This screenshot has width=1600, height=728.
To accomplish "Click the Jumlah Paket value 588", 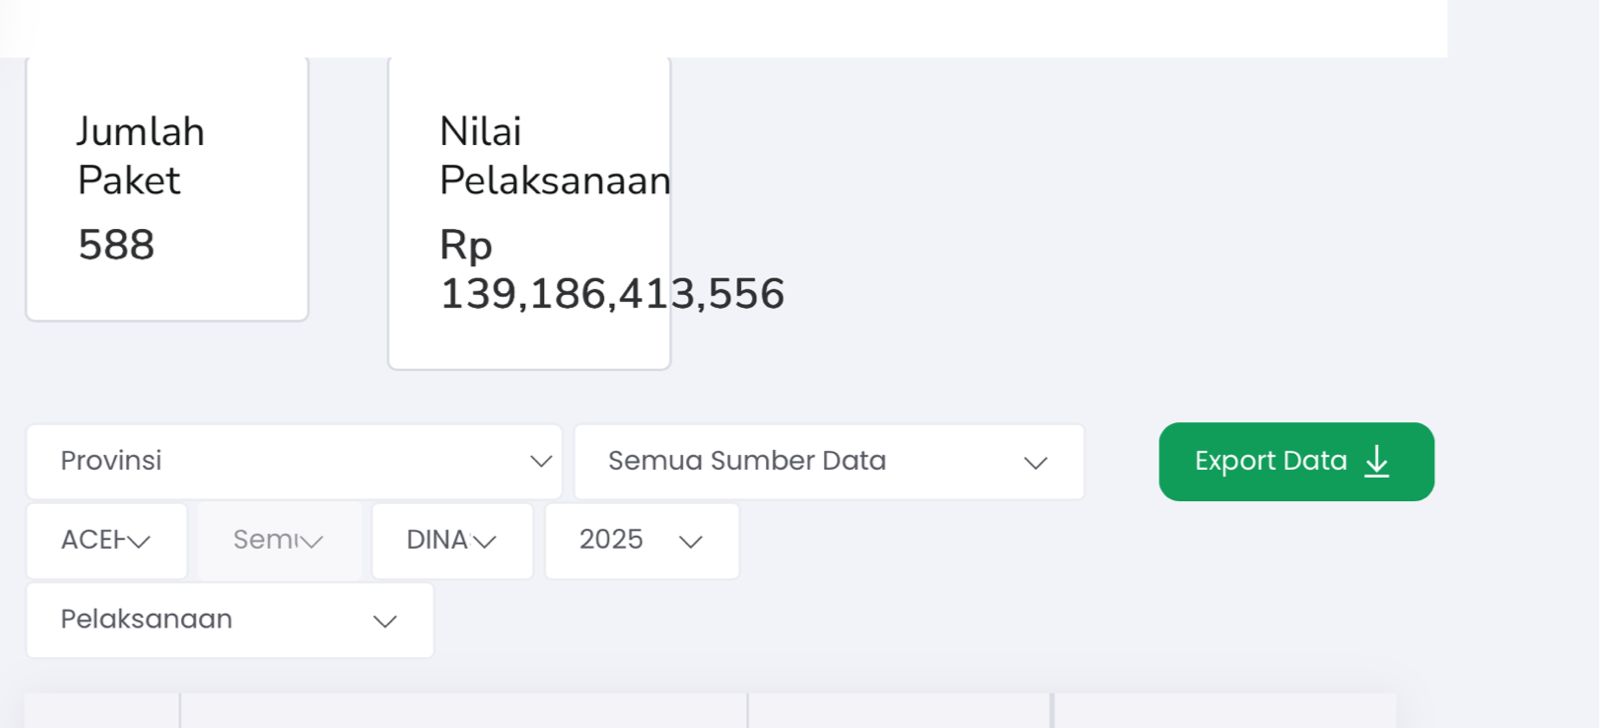I will coord(114,245).
